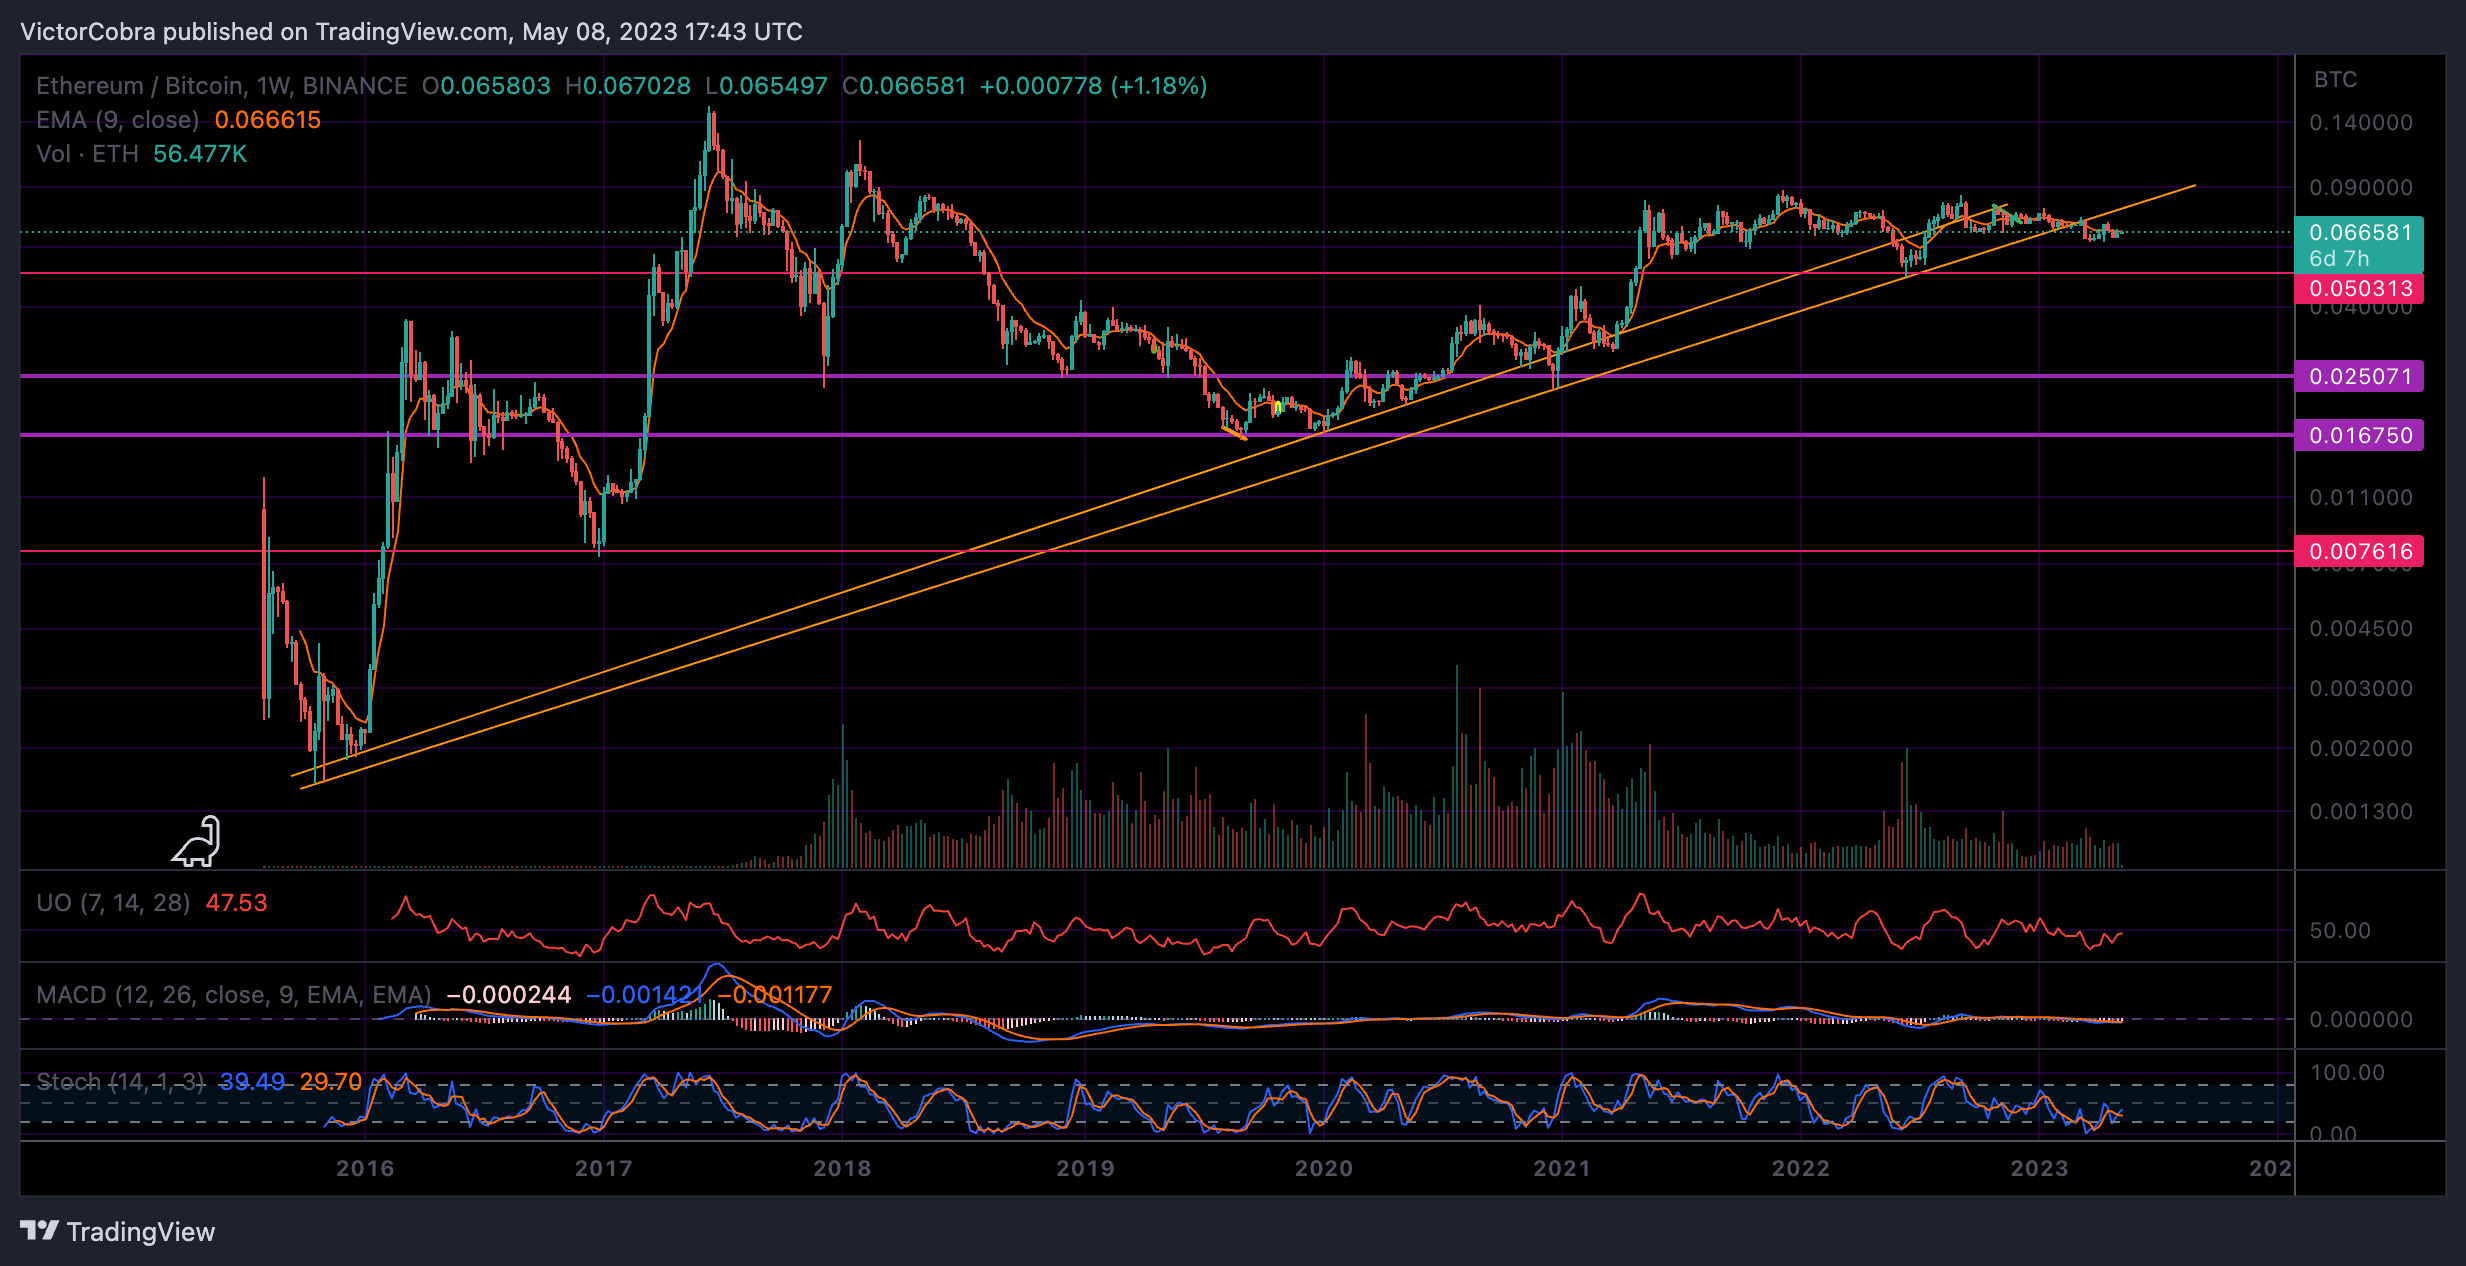This screenshot has width=2466, height=1266.
Task: Click the 2017 label on the time axis
Action: pyautogui.click(x=604, y=1168)
